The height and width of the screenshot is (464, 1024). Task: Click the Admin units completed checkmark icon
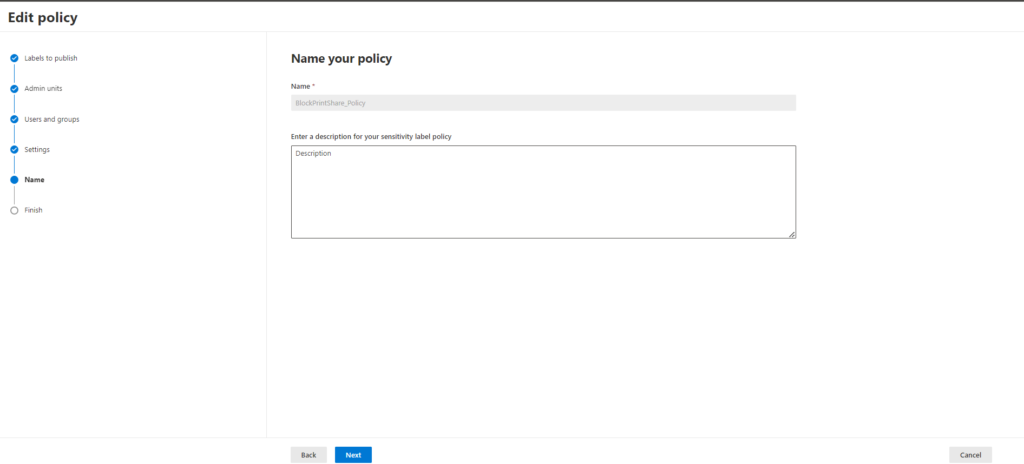click(14, 89)
